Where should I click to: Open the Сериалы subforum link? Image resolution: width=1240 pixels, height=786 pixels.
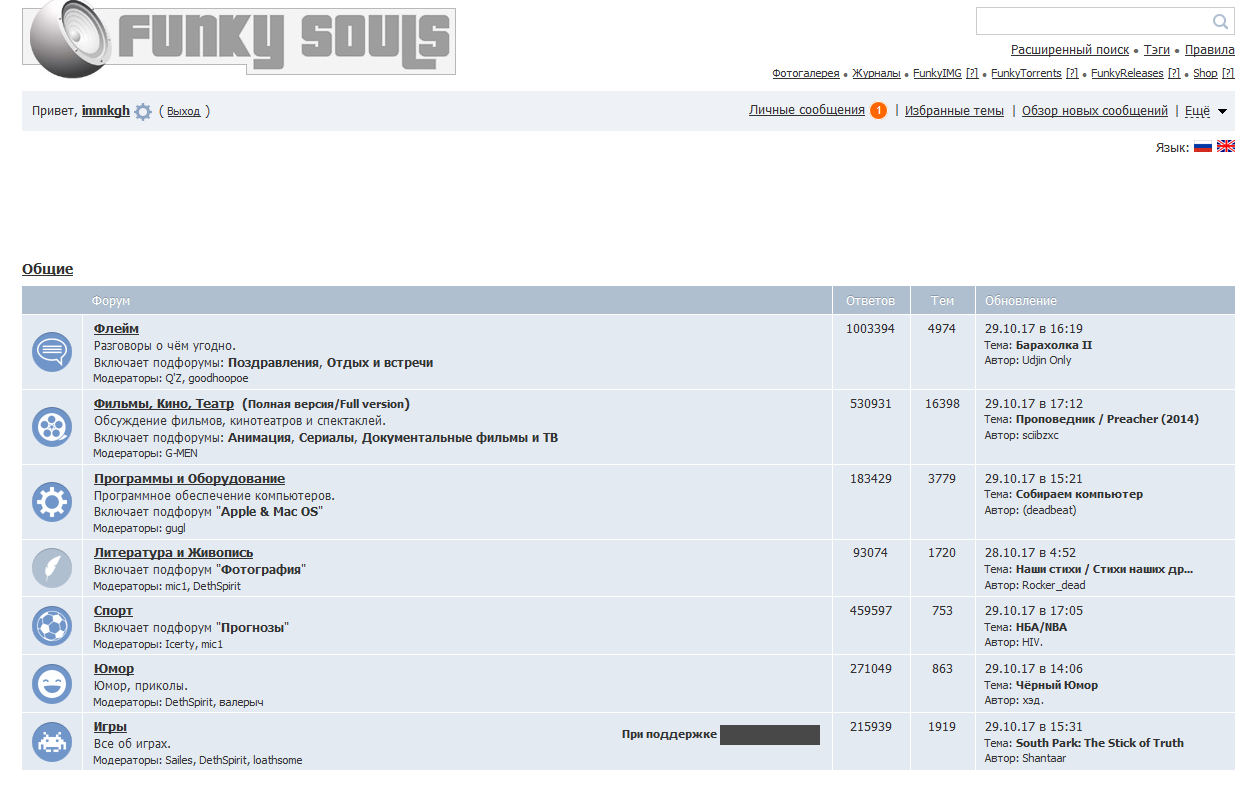click(x=326, y=437)
